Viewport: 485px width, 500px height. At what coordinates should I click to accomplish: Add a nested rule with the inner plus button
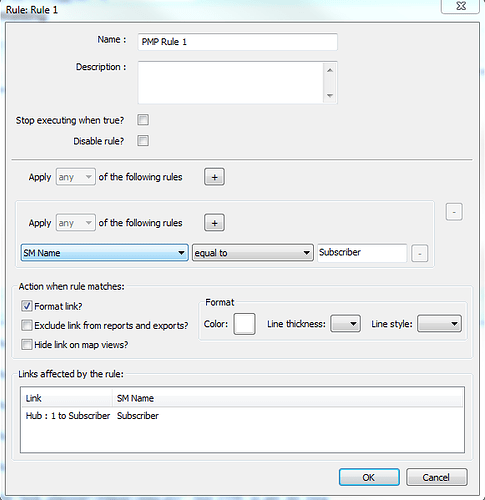(x=214, y=223)
